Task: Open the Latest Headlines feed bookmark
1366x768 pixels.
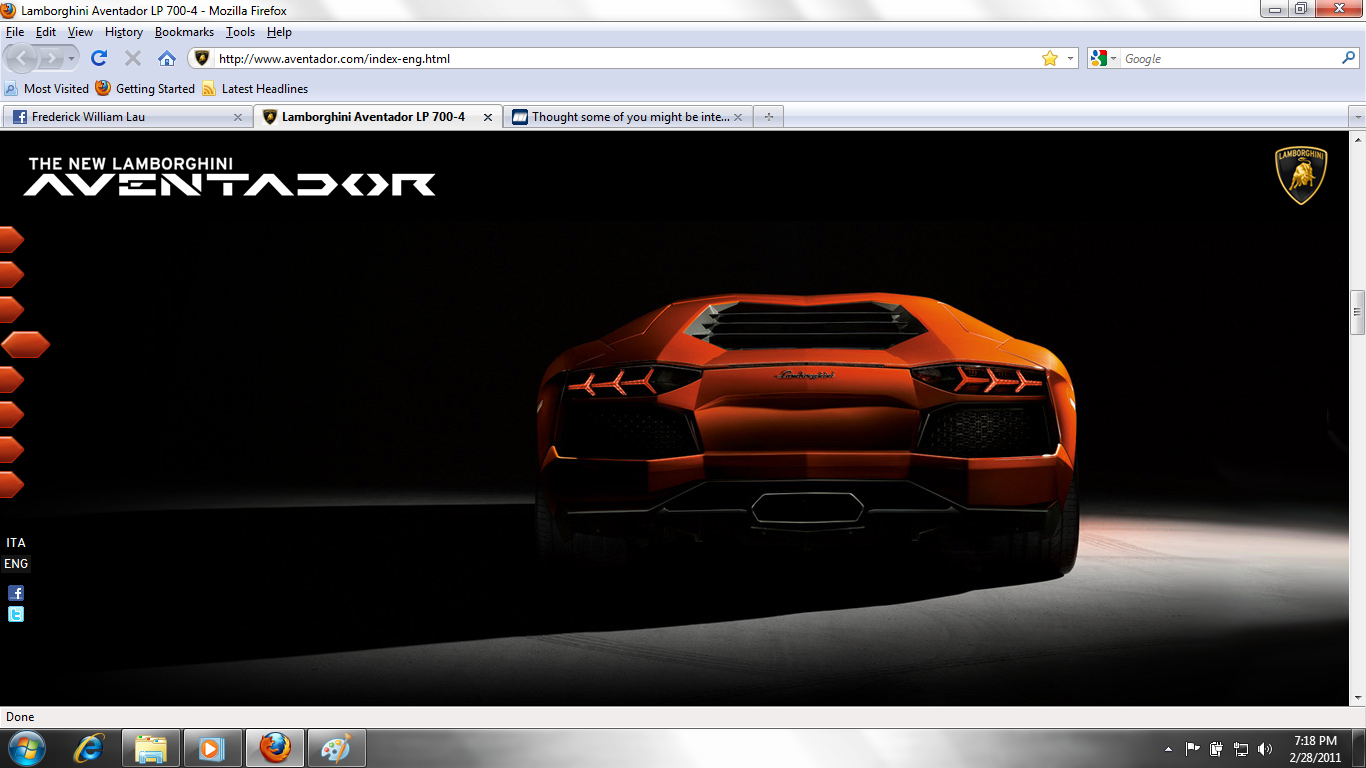Action: [x=255, y=88]
